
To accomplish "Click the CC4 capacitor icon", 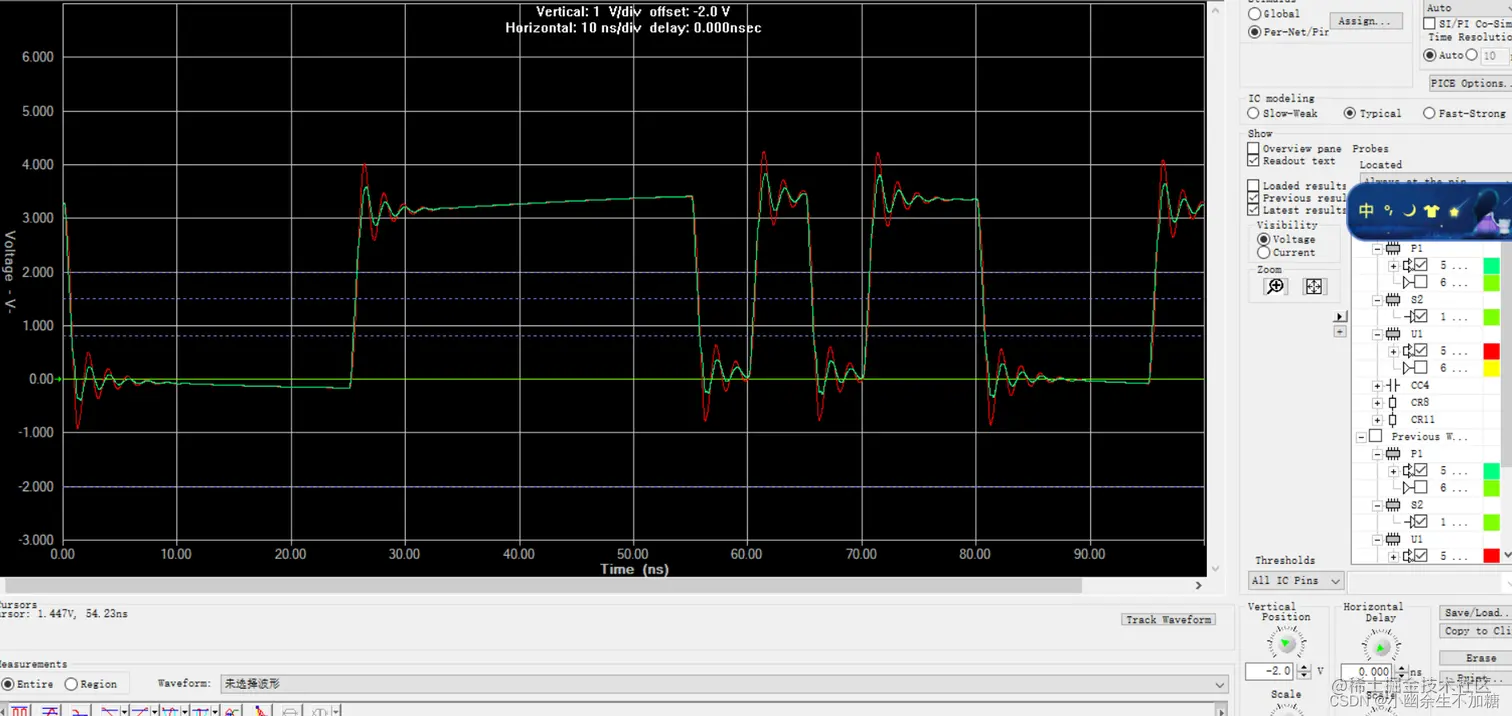I will pyautogui.click(x=1393, y=386).
